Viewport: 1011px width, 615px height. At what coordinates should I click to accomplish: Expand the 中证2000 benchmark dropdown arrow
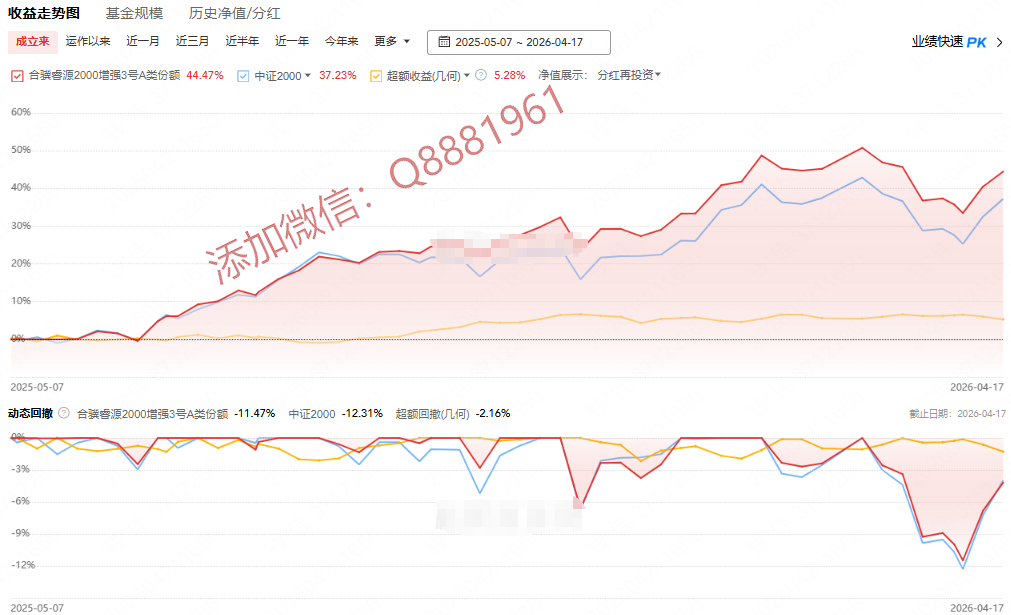click(x=308, y=75)
